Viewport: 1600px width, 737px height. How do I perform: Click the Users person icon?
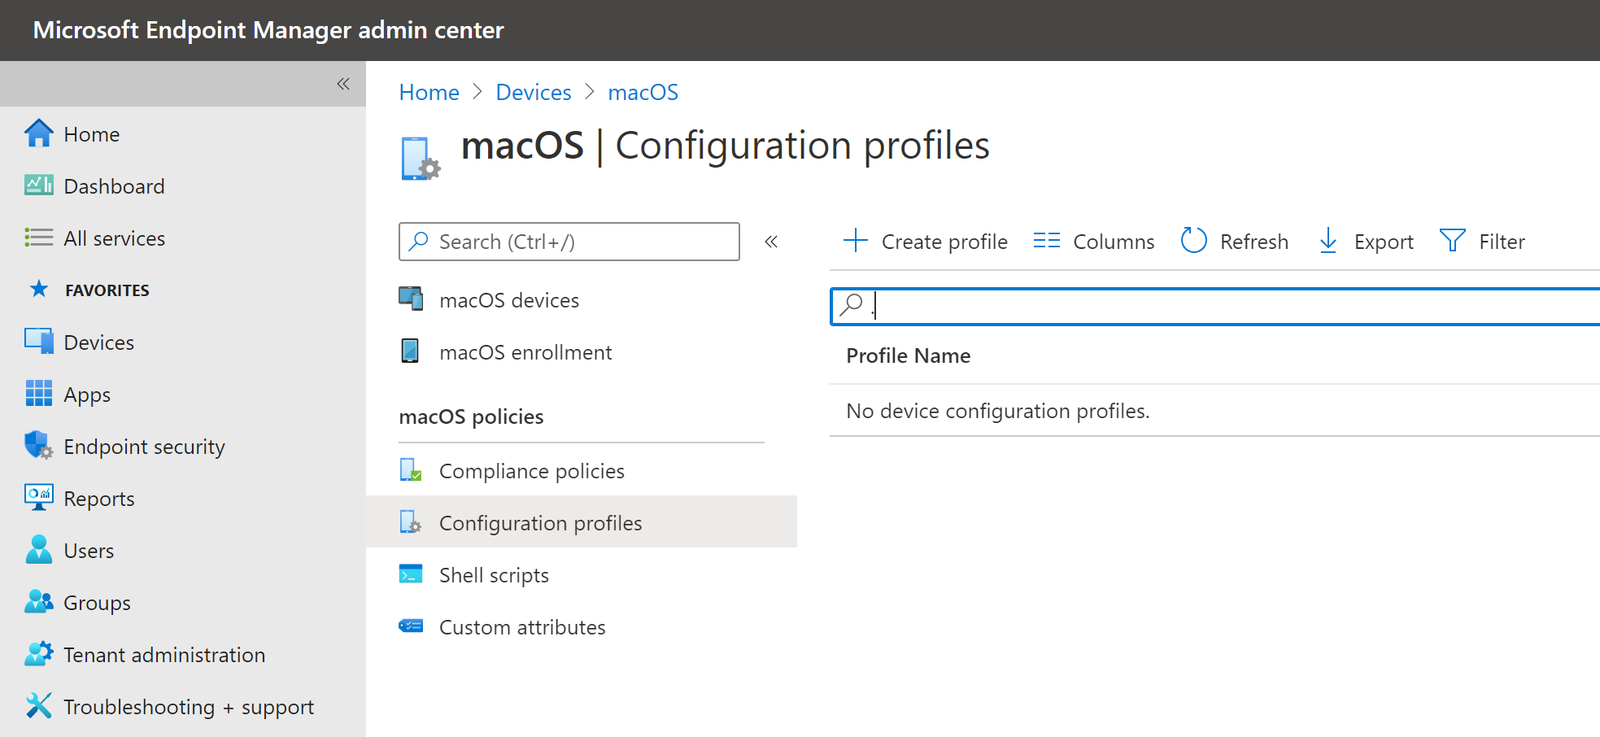(x=39, y=549)
